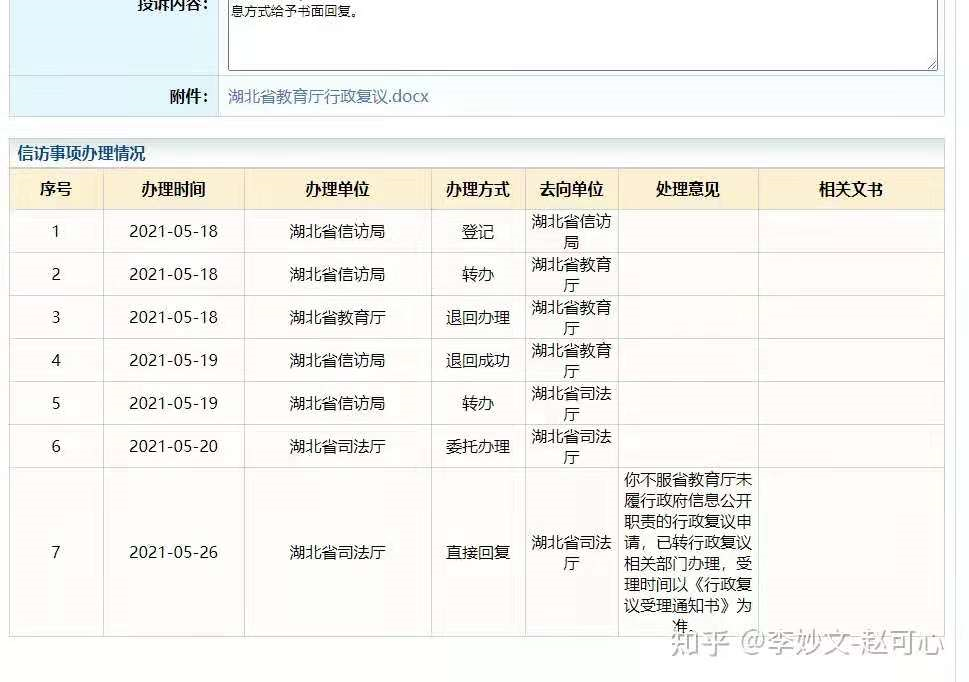Click 退回成功 in row 4
This screenshot has width=969, height=682.
[x=478, y=360]
